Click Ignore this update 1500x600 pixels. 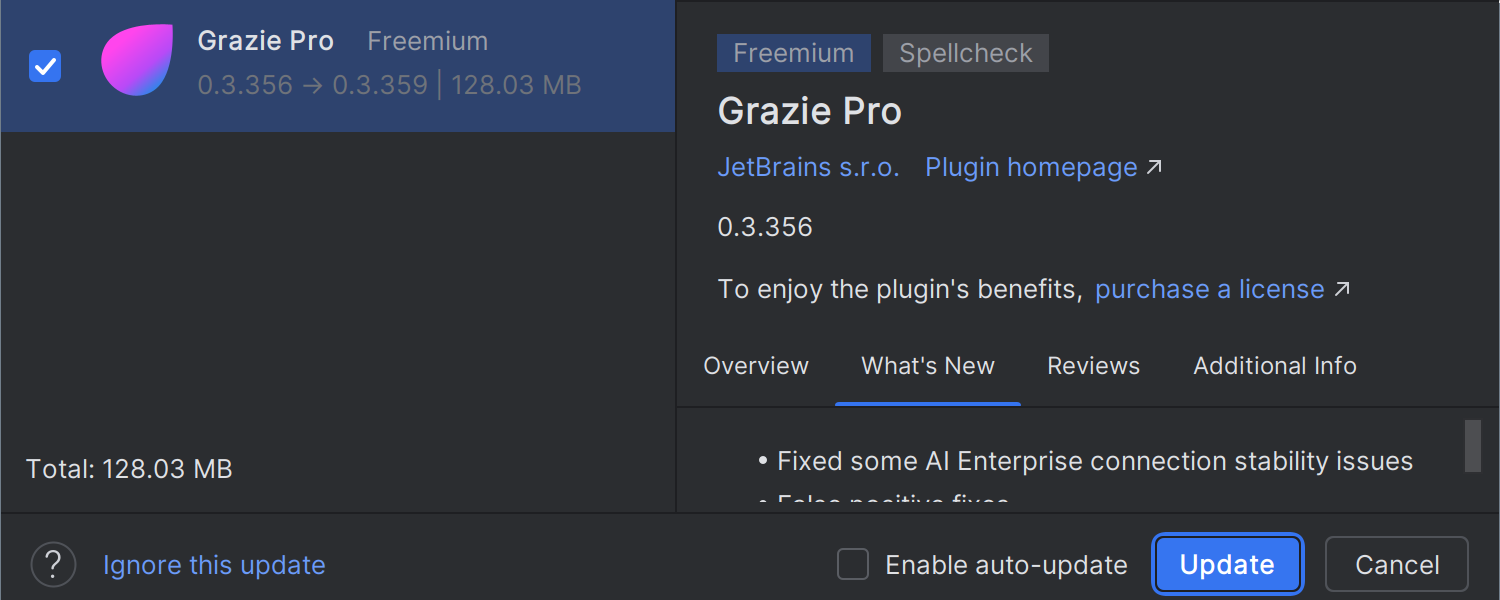tap(214, 565)
